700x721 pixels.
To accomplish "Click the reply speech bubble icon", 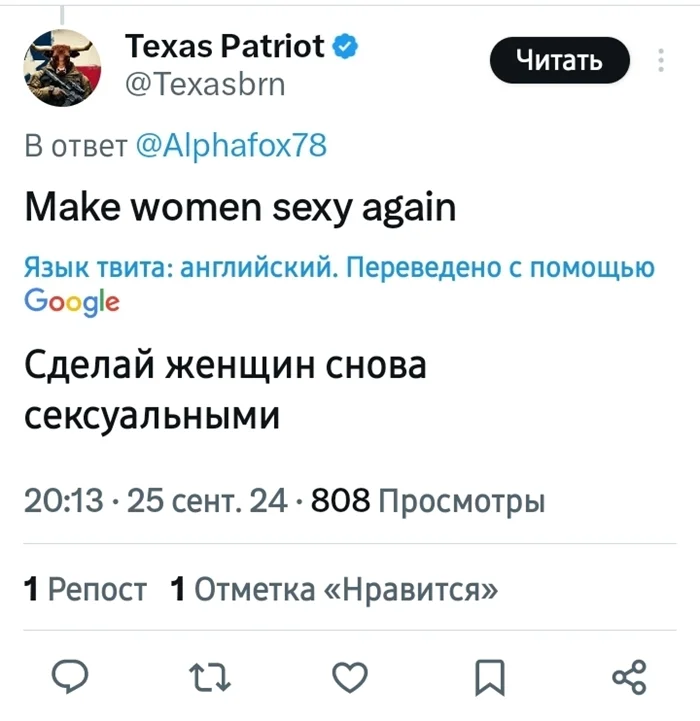I will (x=72, y=679).
